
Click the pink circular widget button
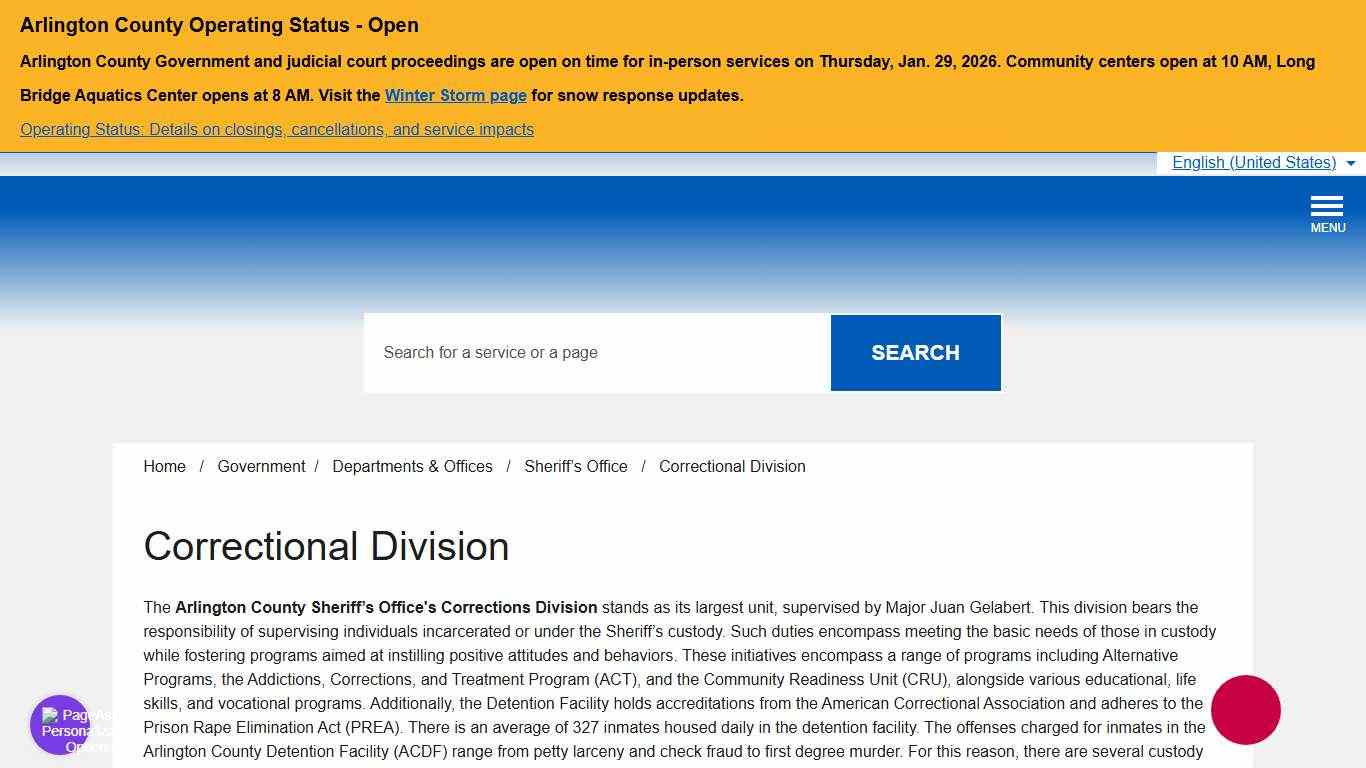coord(1245,709)
